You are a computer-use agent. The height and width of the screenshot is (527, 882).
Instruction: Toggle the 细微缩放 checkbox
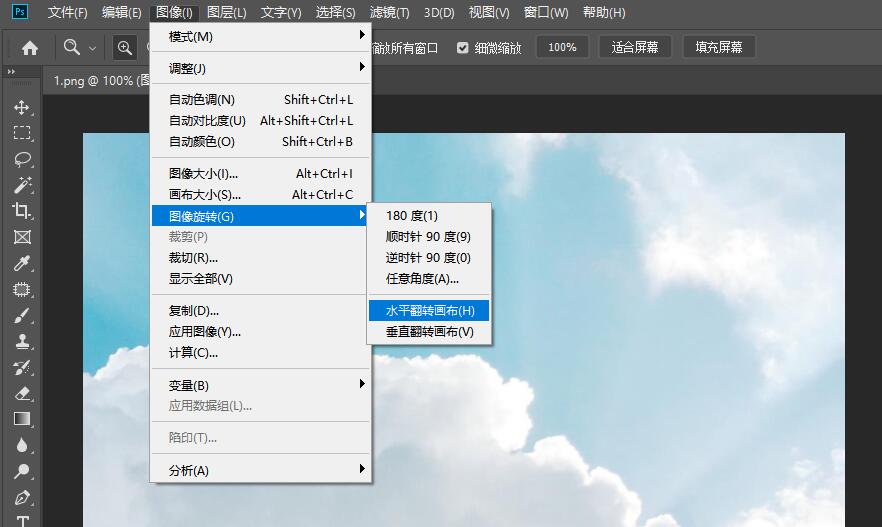click(x=462, y=48)
